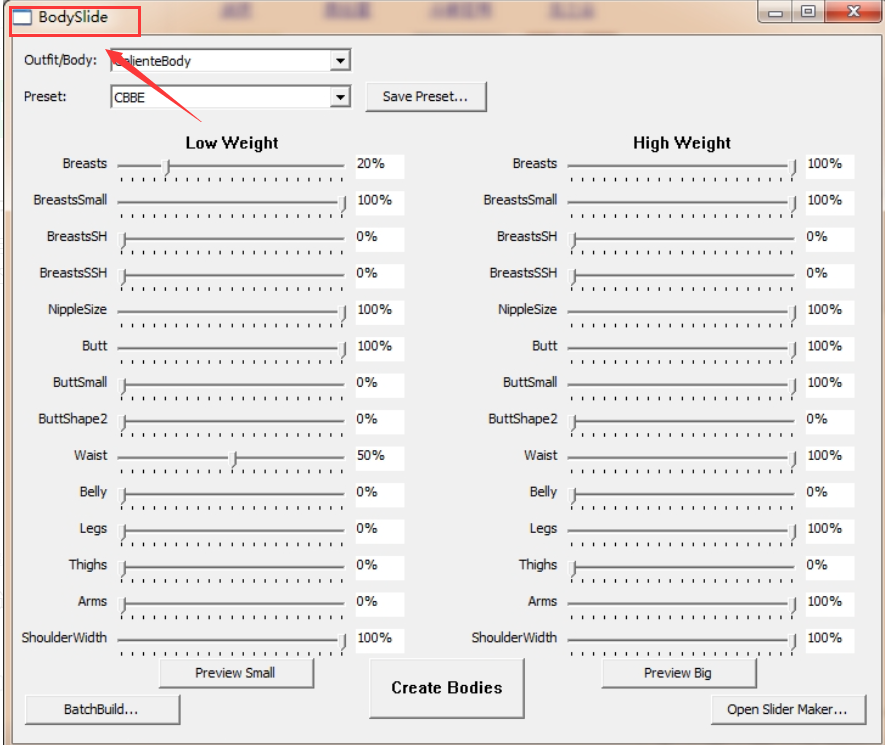
Task: Click the Low Weight Thighs slider
Action: point(231,570)
